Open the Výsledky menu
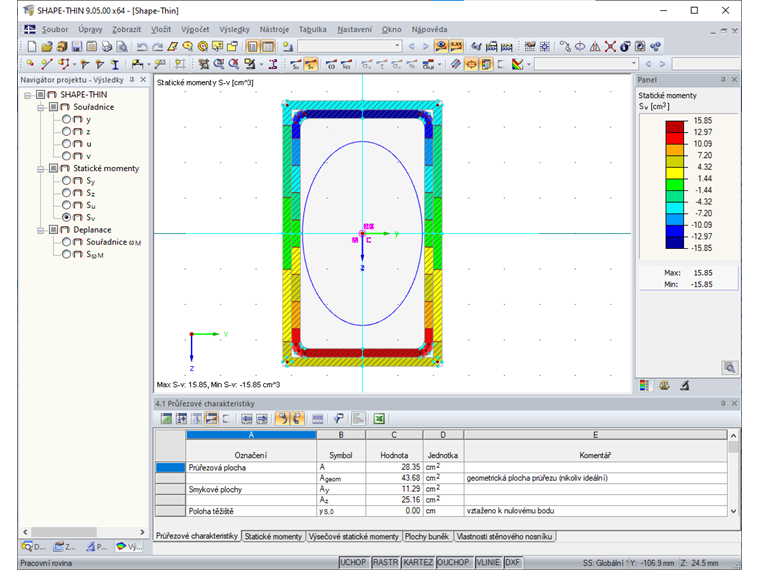The image size is (760, 570). pos(234,29)
